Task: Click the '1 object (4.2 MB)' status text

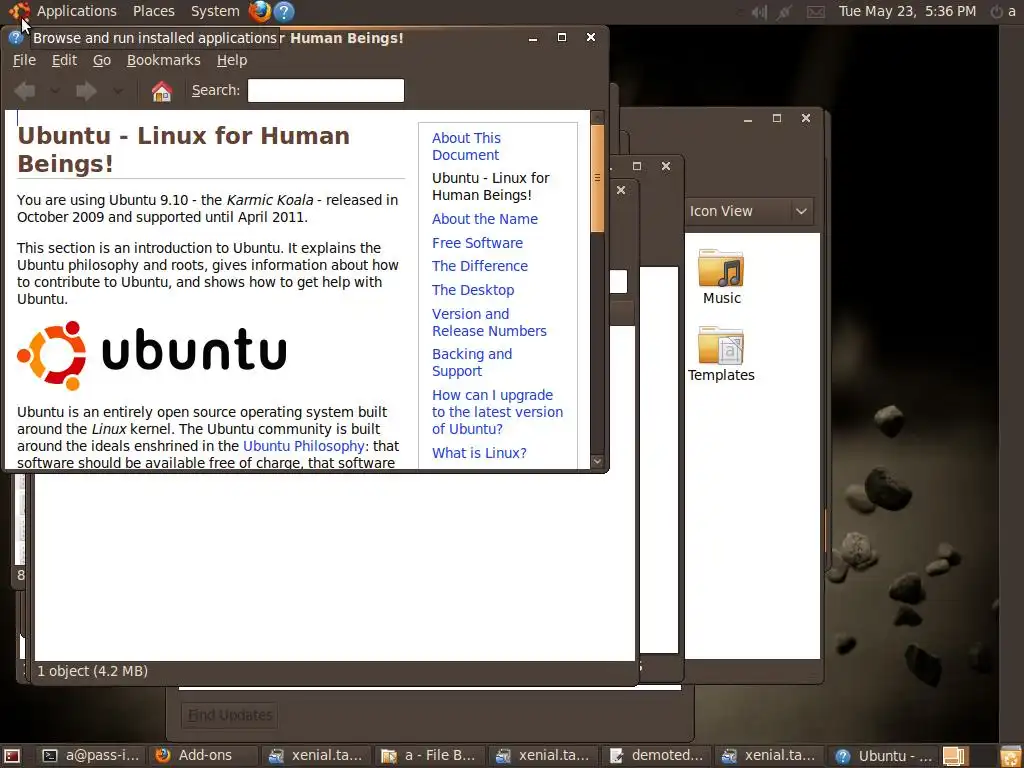Action: 92,671
